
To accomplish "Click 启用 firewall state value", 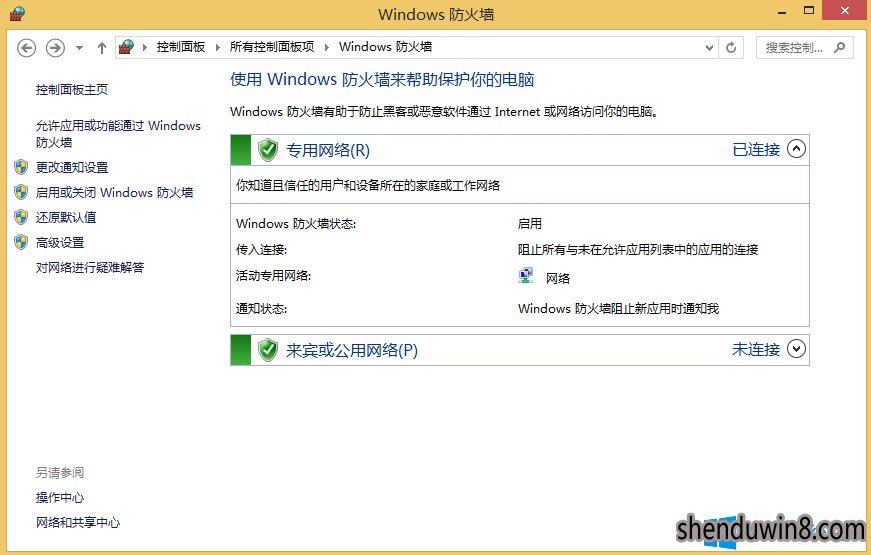I will pos(529,223).
